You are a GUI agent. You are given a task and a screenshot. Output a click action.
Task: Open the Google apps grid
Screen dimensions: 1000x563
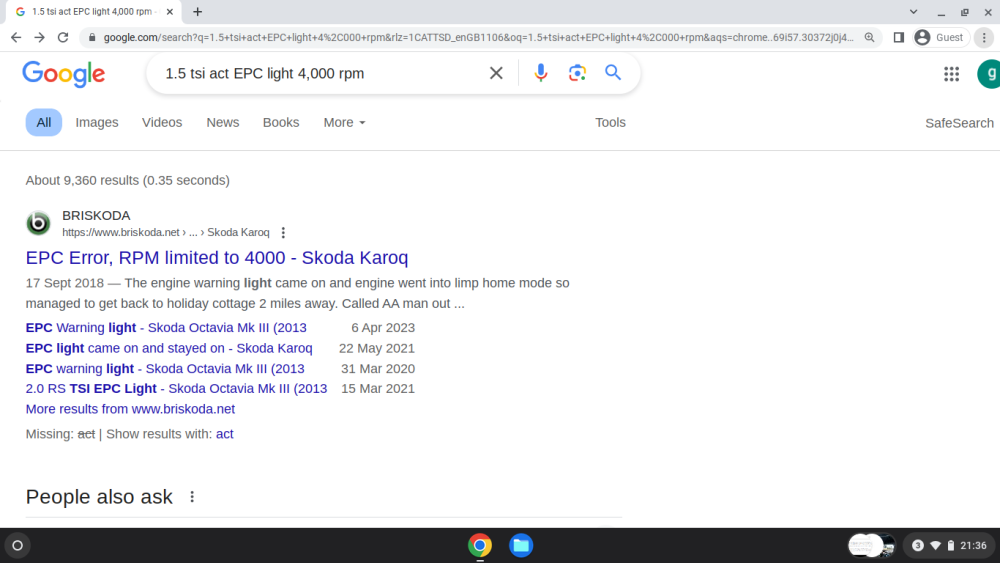pyautogui.click(x=952, y=74)
